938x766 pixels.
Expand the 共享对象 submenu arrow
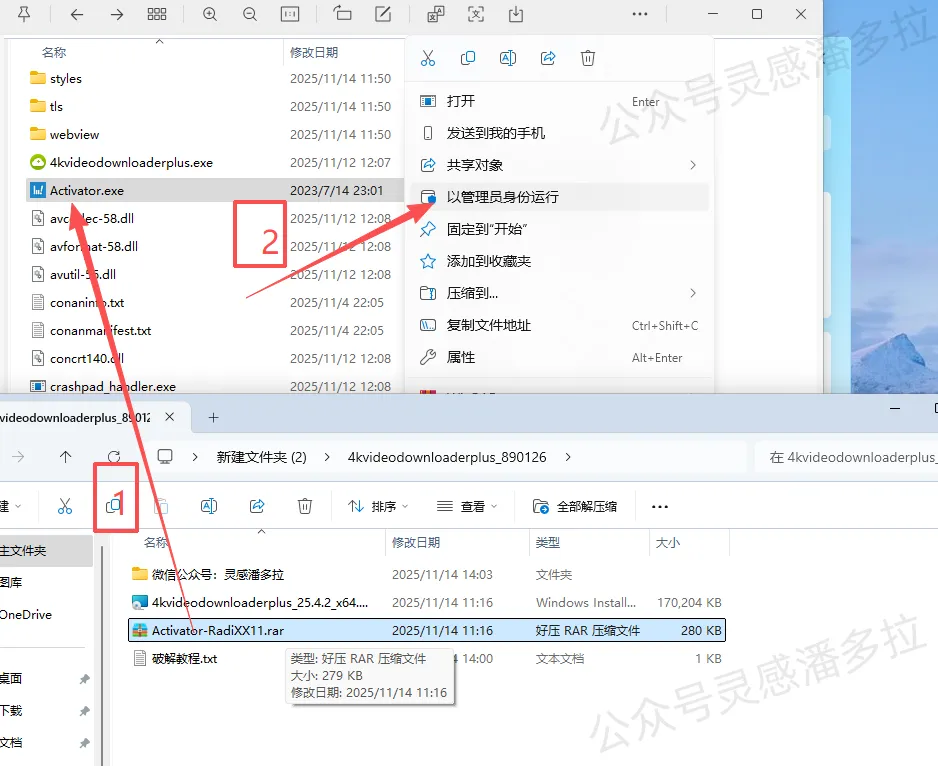(693, 165)
